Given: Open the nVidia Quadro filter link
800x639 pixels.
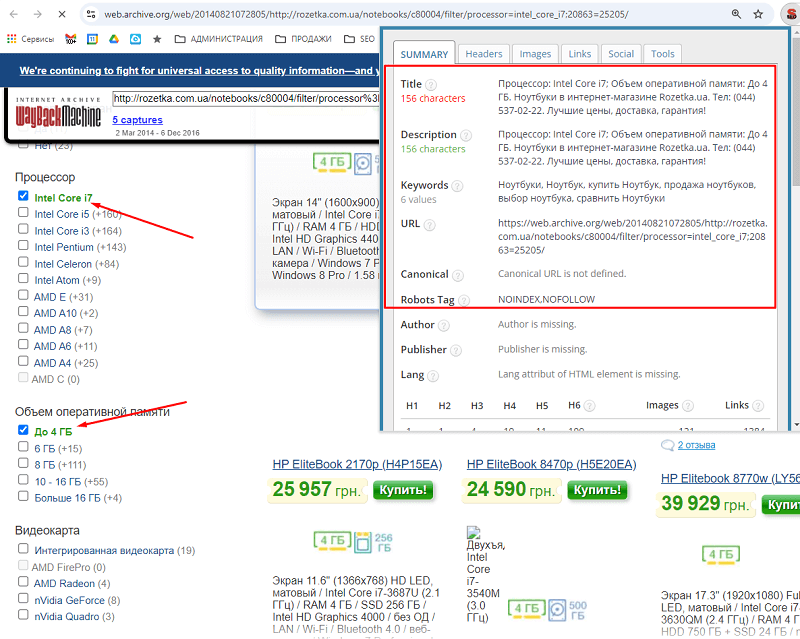Looking at the screenshot, I should 66,617.
